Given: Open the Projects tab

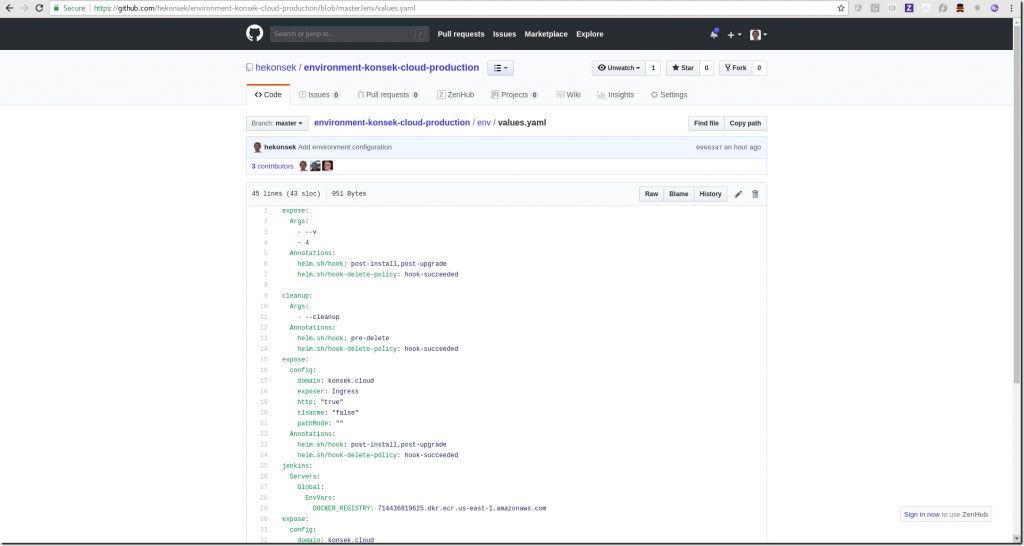Looking at the screenshot, I should (x=515, y=95).
